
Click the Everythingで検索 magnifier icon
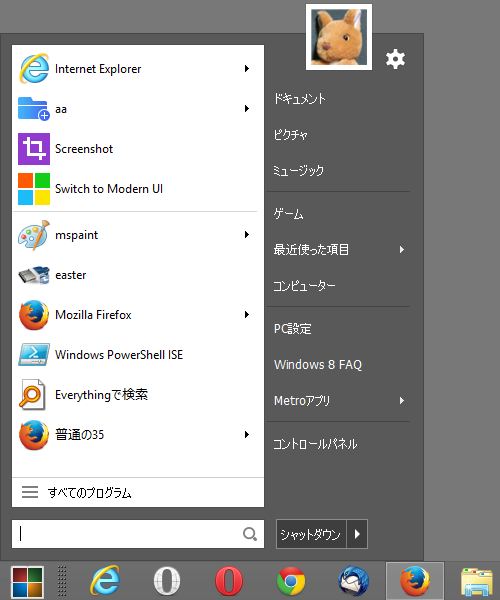click(33, 395)
